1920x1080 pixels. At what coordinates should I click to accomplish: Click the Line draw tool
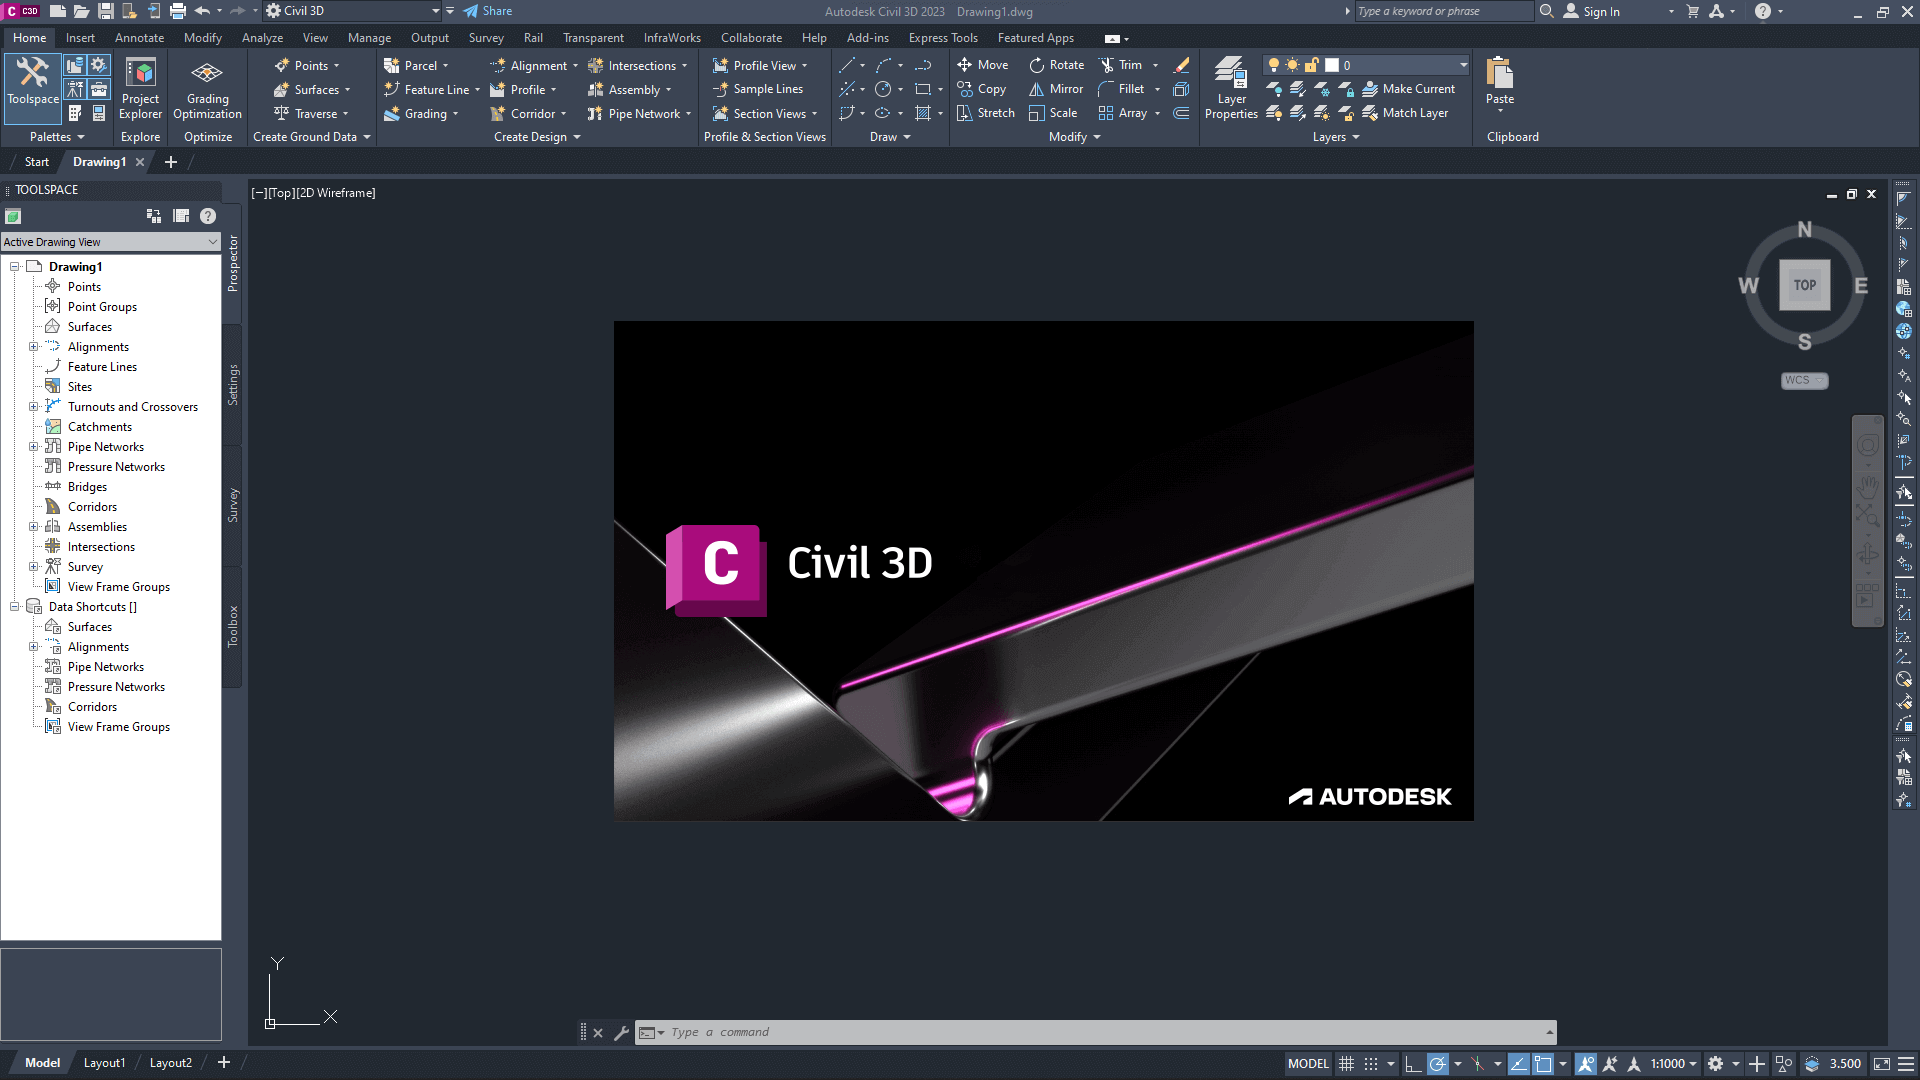pyautogui.click(x=846, y=65)
